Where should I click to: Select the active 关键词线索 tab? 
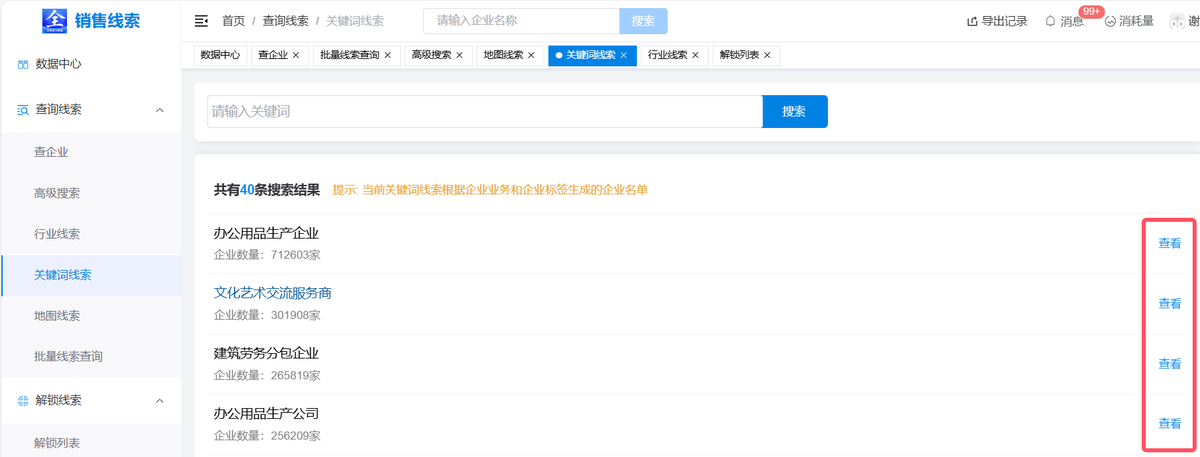tap(590, 56)
